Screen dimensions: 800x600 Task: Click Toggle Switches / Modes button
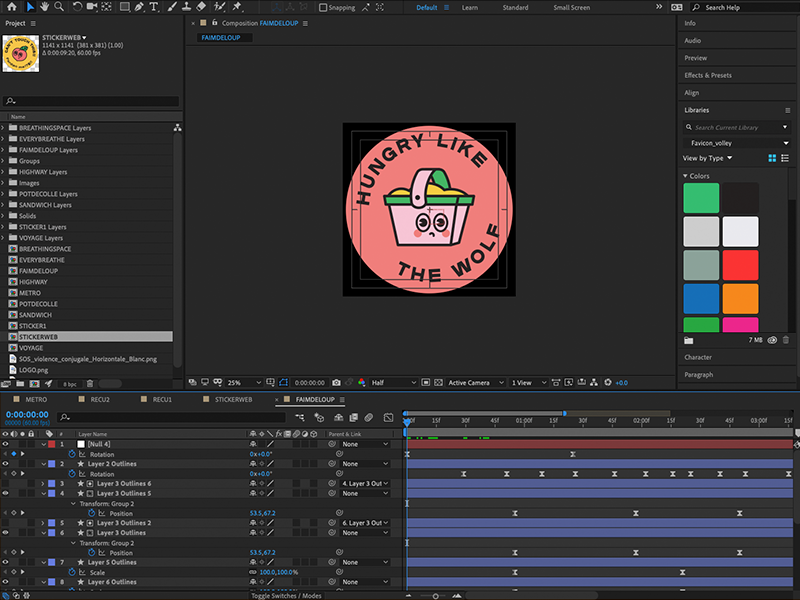click(286, 596)
